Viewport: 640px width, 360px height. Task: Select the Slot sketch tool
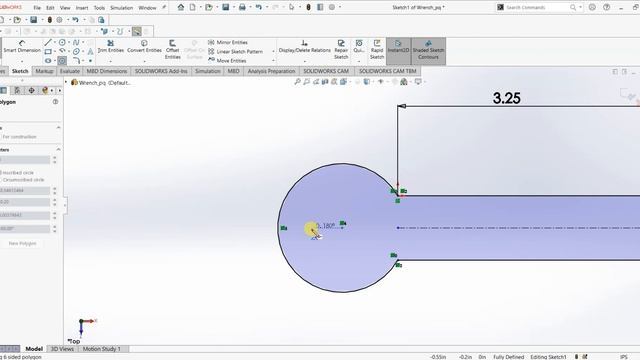(48, 61)
